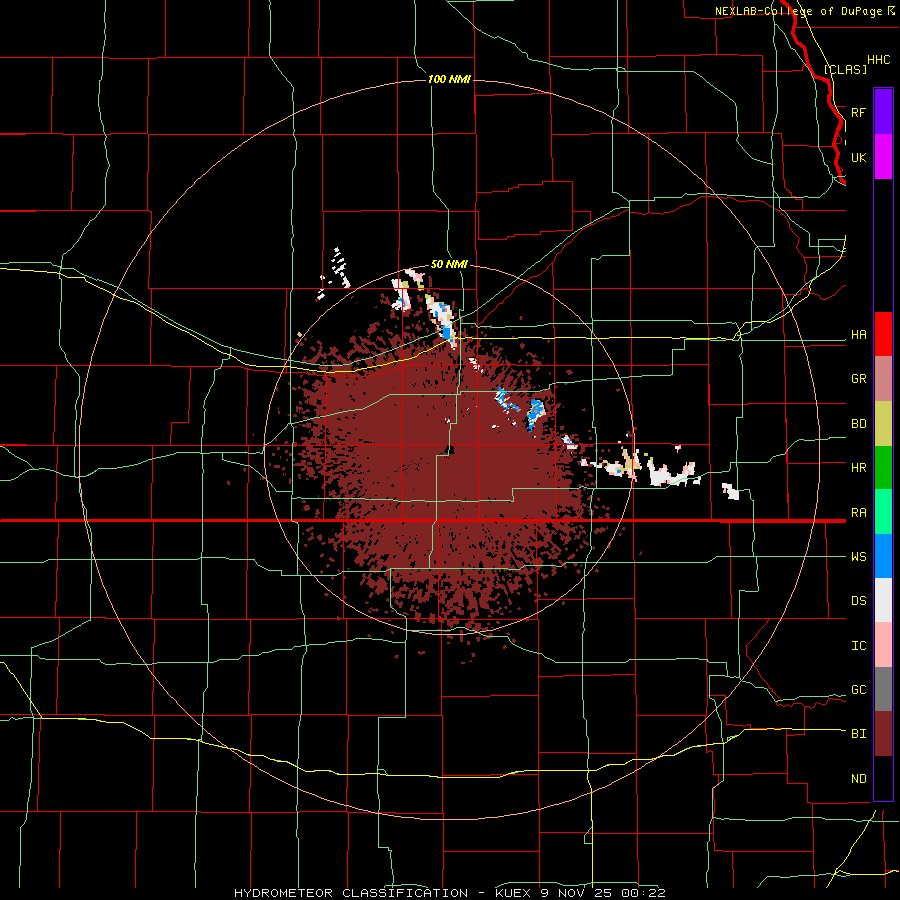The width and height of the screenshot is (900, 900).
Task: Click the "HHC" product label
Action: [878, 60]
